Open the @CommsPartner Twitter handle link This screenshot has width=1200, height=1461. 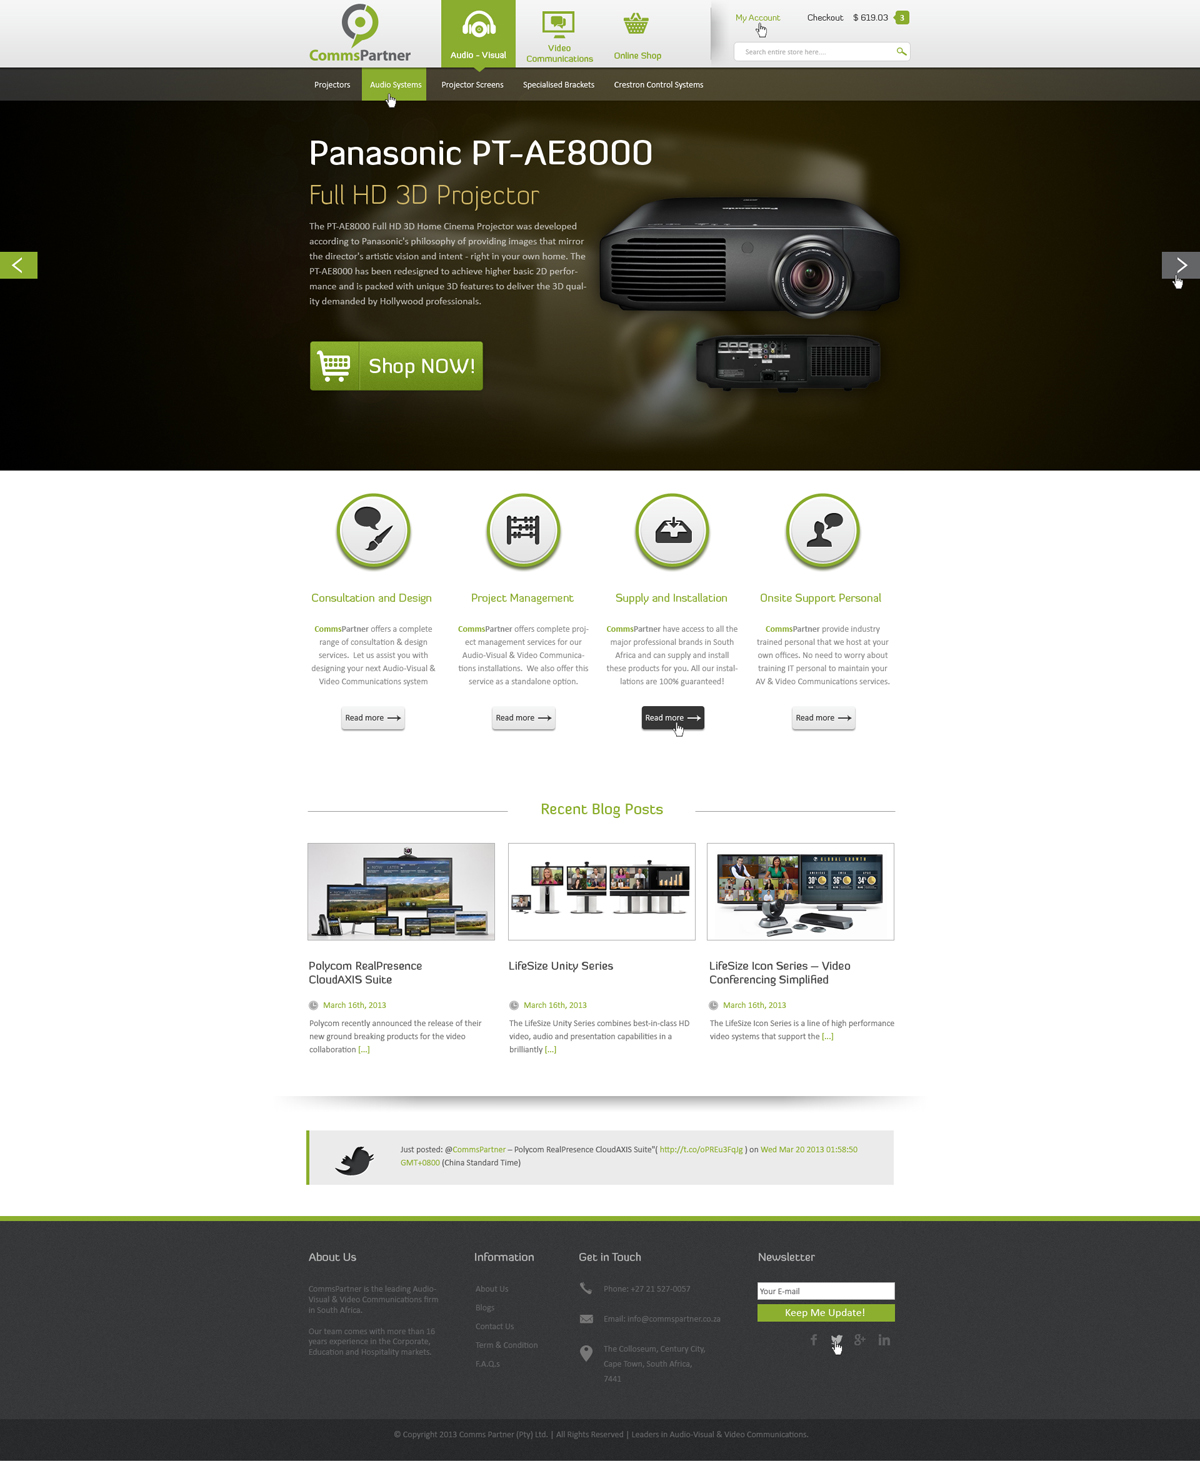pyautogui.click(x=479, y=1150)
